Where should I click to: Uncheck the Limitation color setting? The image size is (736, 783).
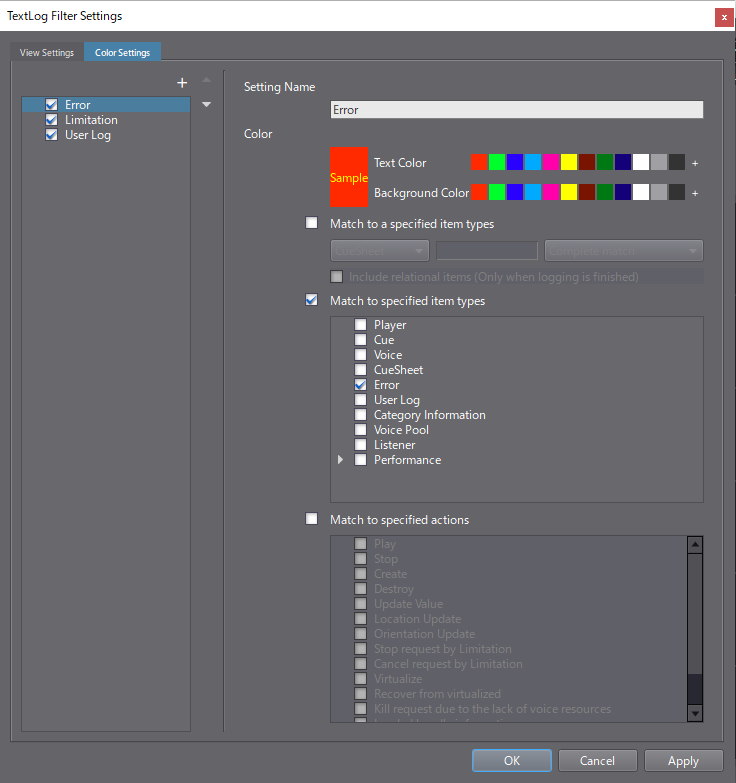(x=52, y=120)
